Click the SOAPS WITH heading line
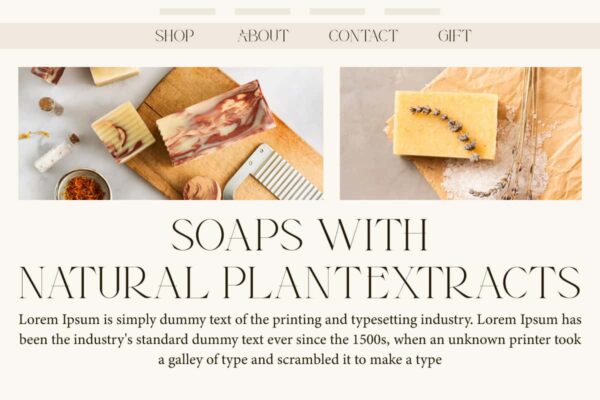Image resolution: width=600 pixels, height=400 pixels. [x=299, y=235]
